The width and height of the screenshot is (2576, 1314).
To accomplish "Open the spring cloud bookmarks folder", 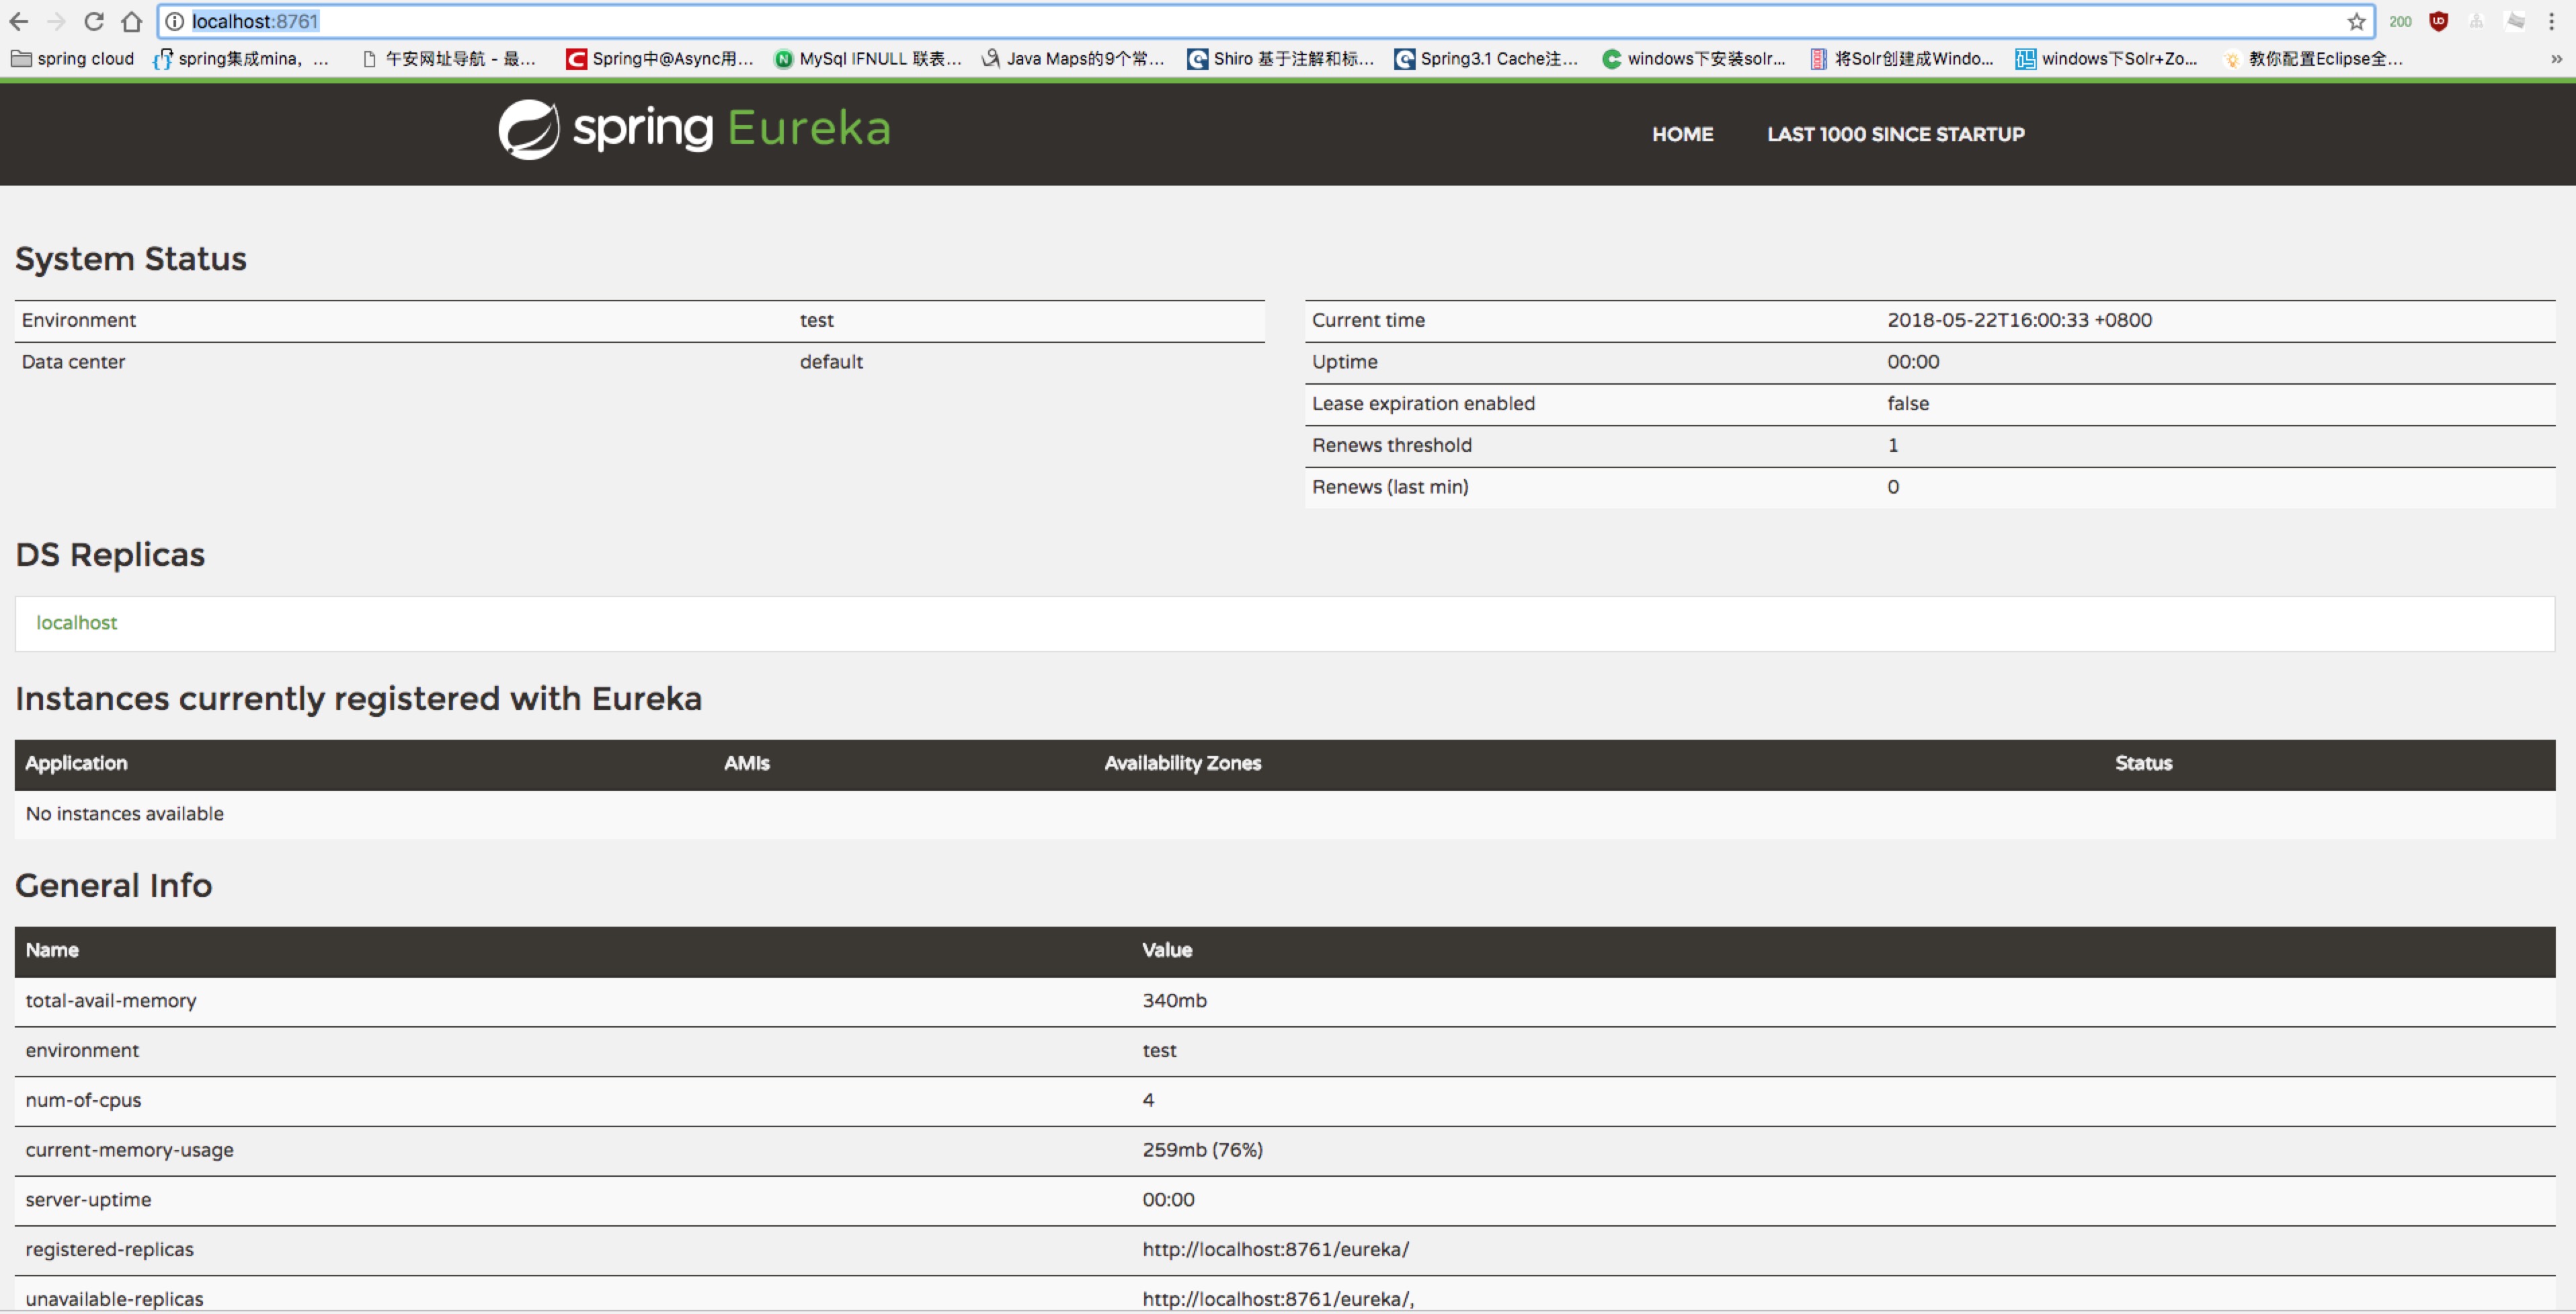I will pyautogui.click(x=73, y=59).
